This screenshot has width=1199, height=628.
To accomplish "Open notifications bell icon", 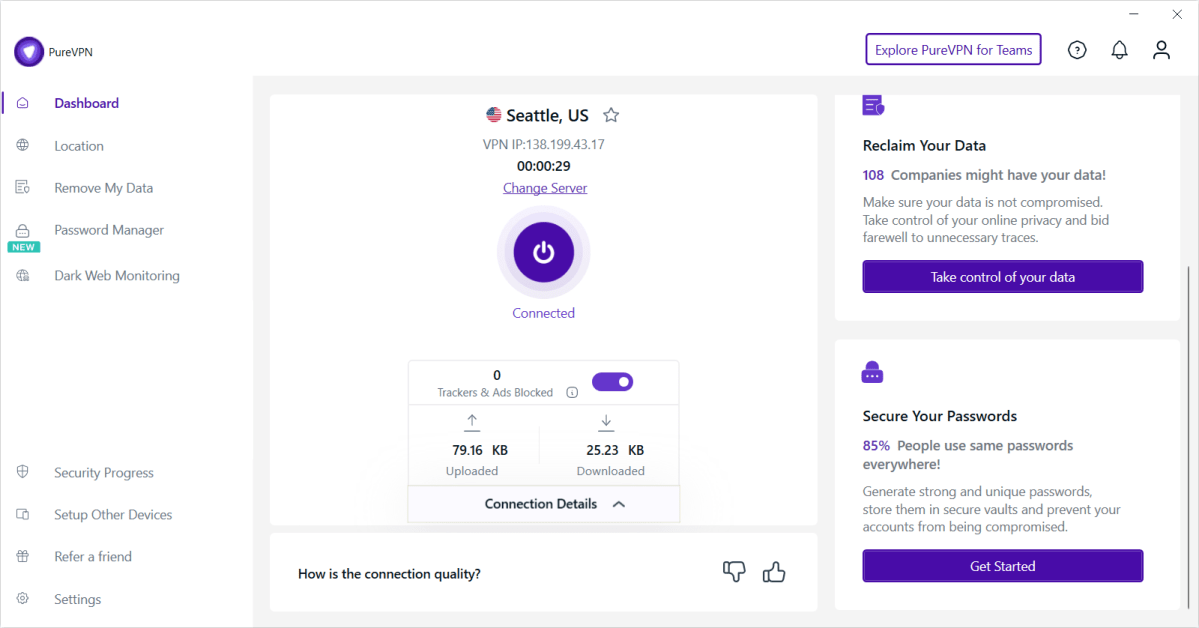I will [x=1119, y=50].
